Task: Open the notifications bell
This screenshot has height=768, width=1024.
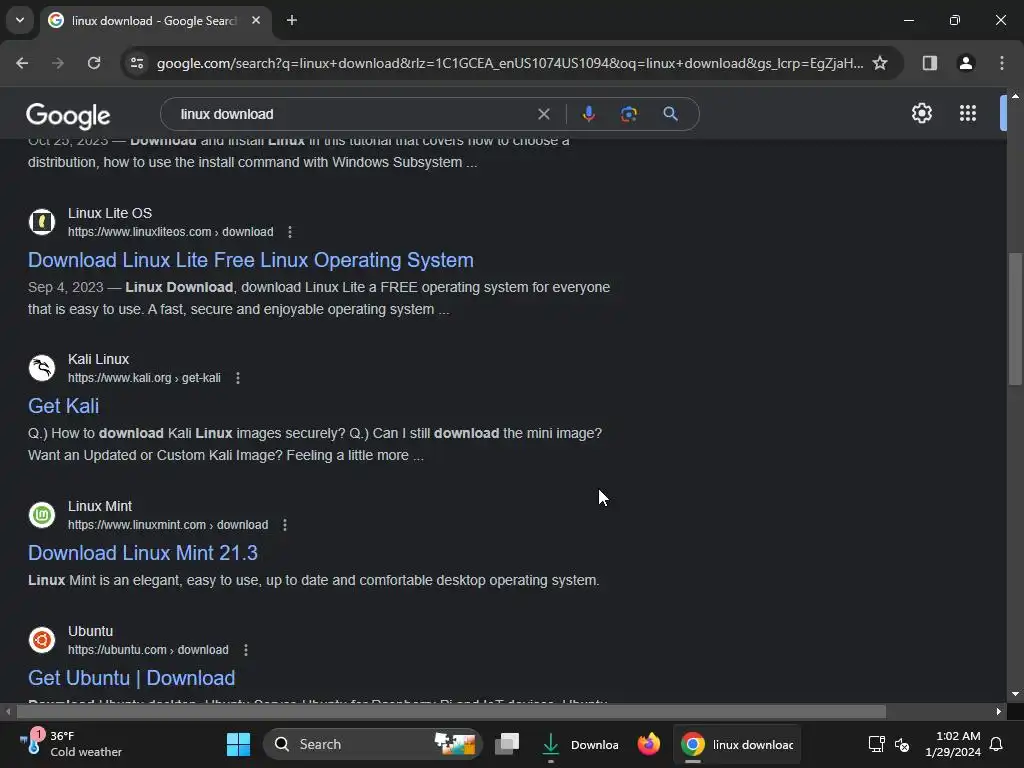Action: click(997, 744)
